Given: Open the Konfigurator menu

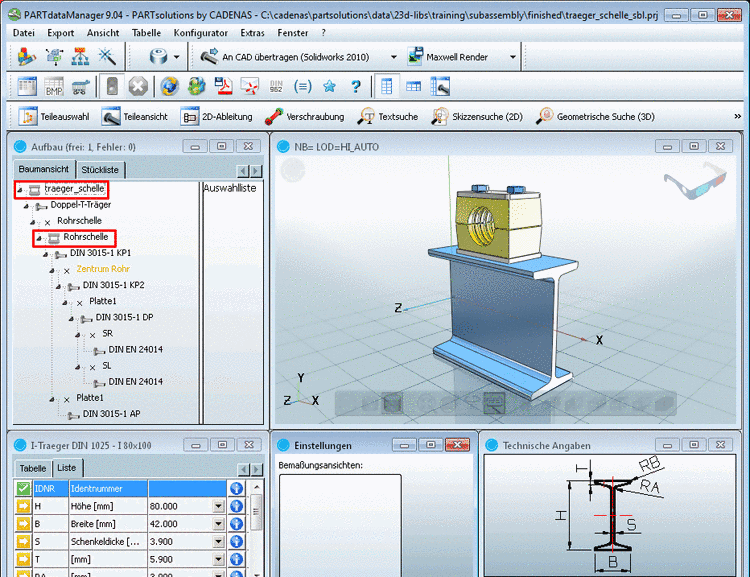Looking at the screenshot, I should coord(200,33).
